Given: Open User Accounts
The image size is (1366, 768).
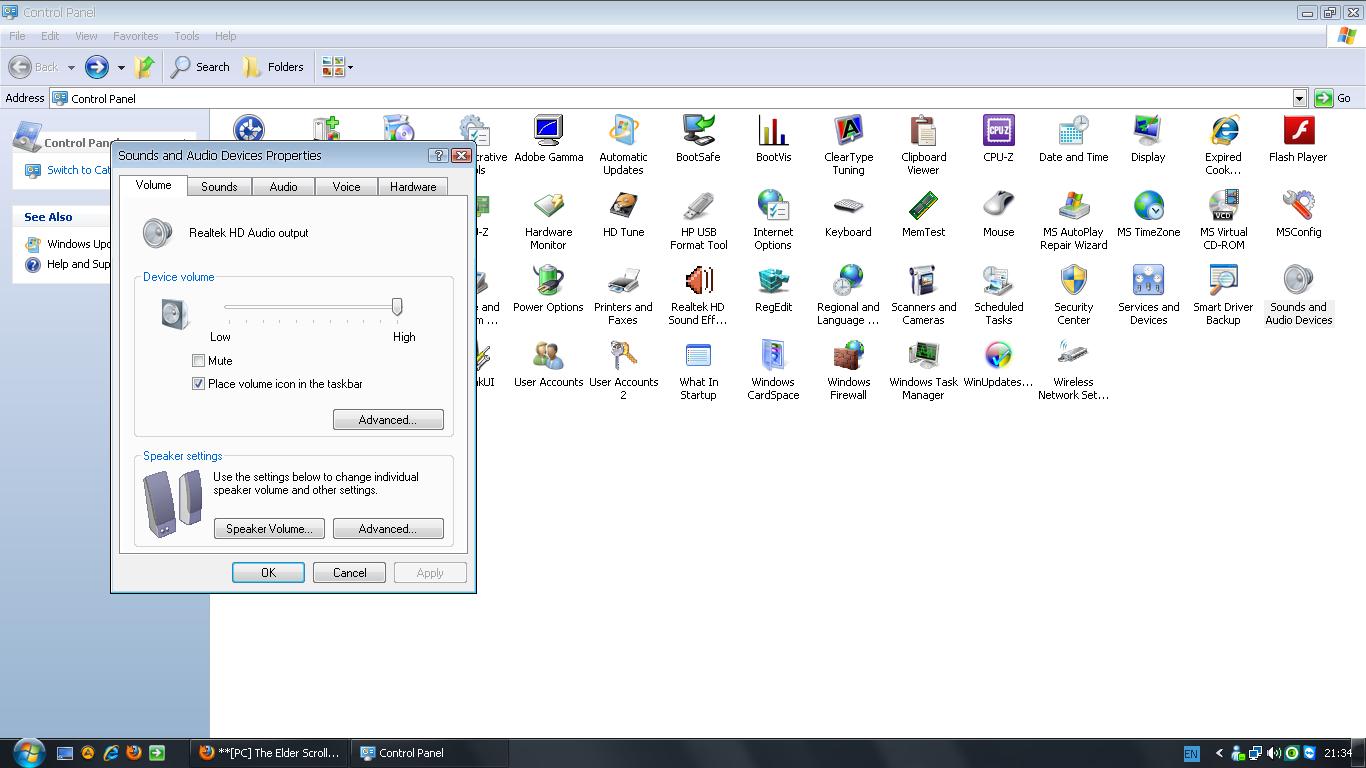Looking at the screenshot, I should click(548, 364).
